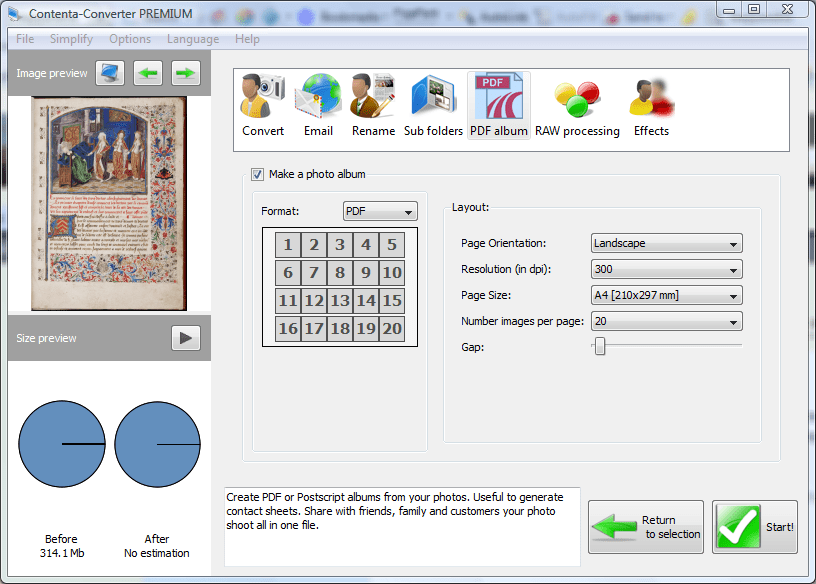
Task: Show previous image with left green arrow
Action: point(148,73)
